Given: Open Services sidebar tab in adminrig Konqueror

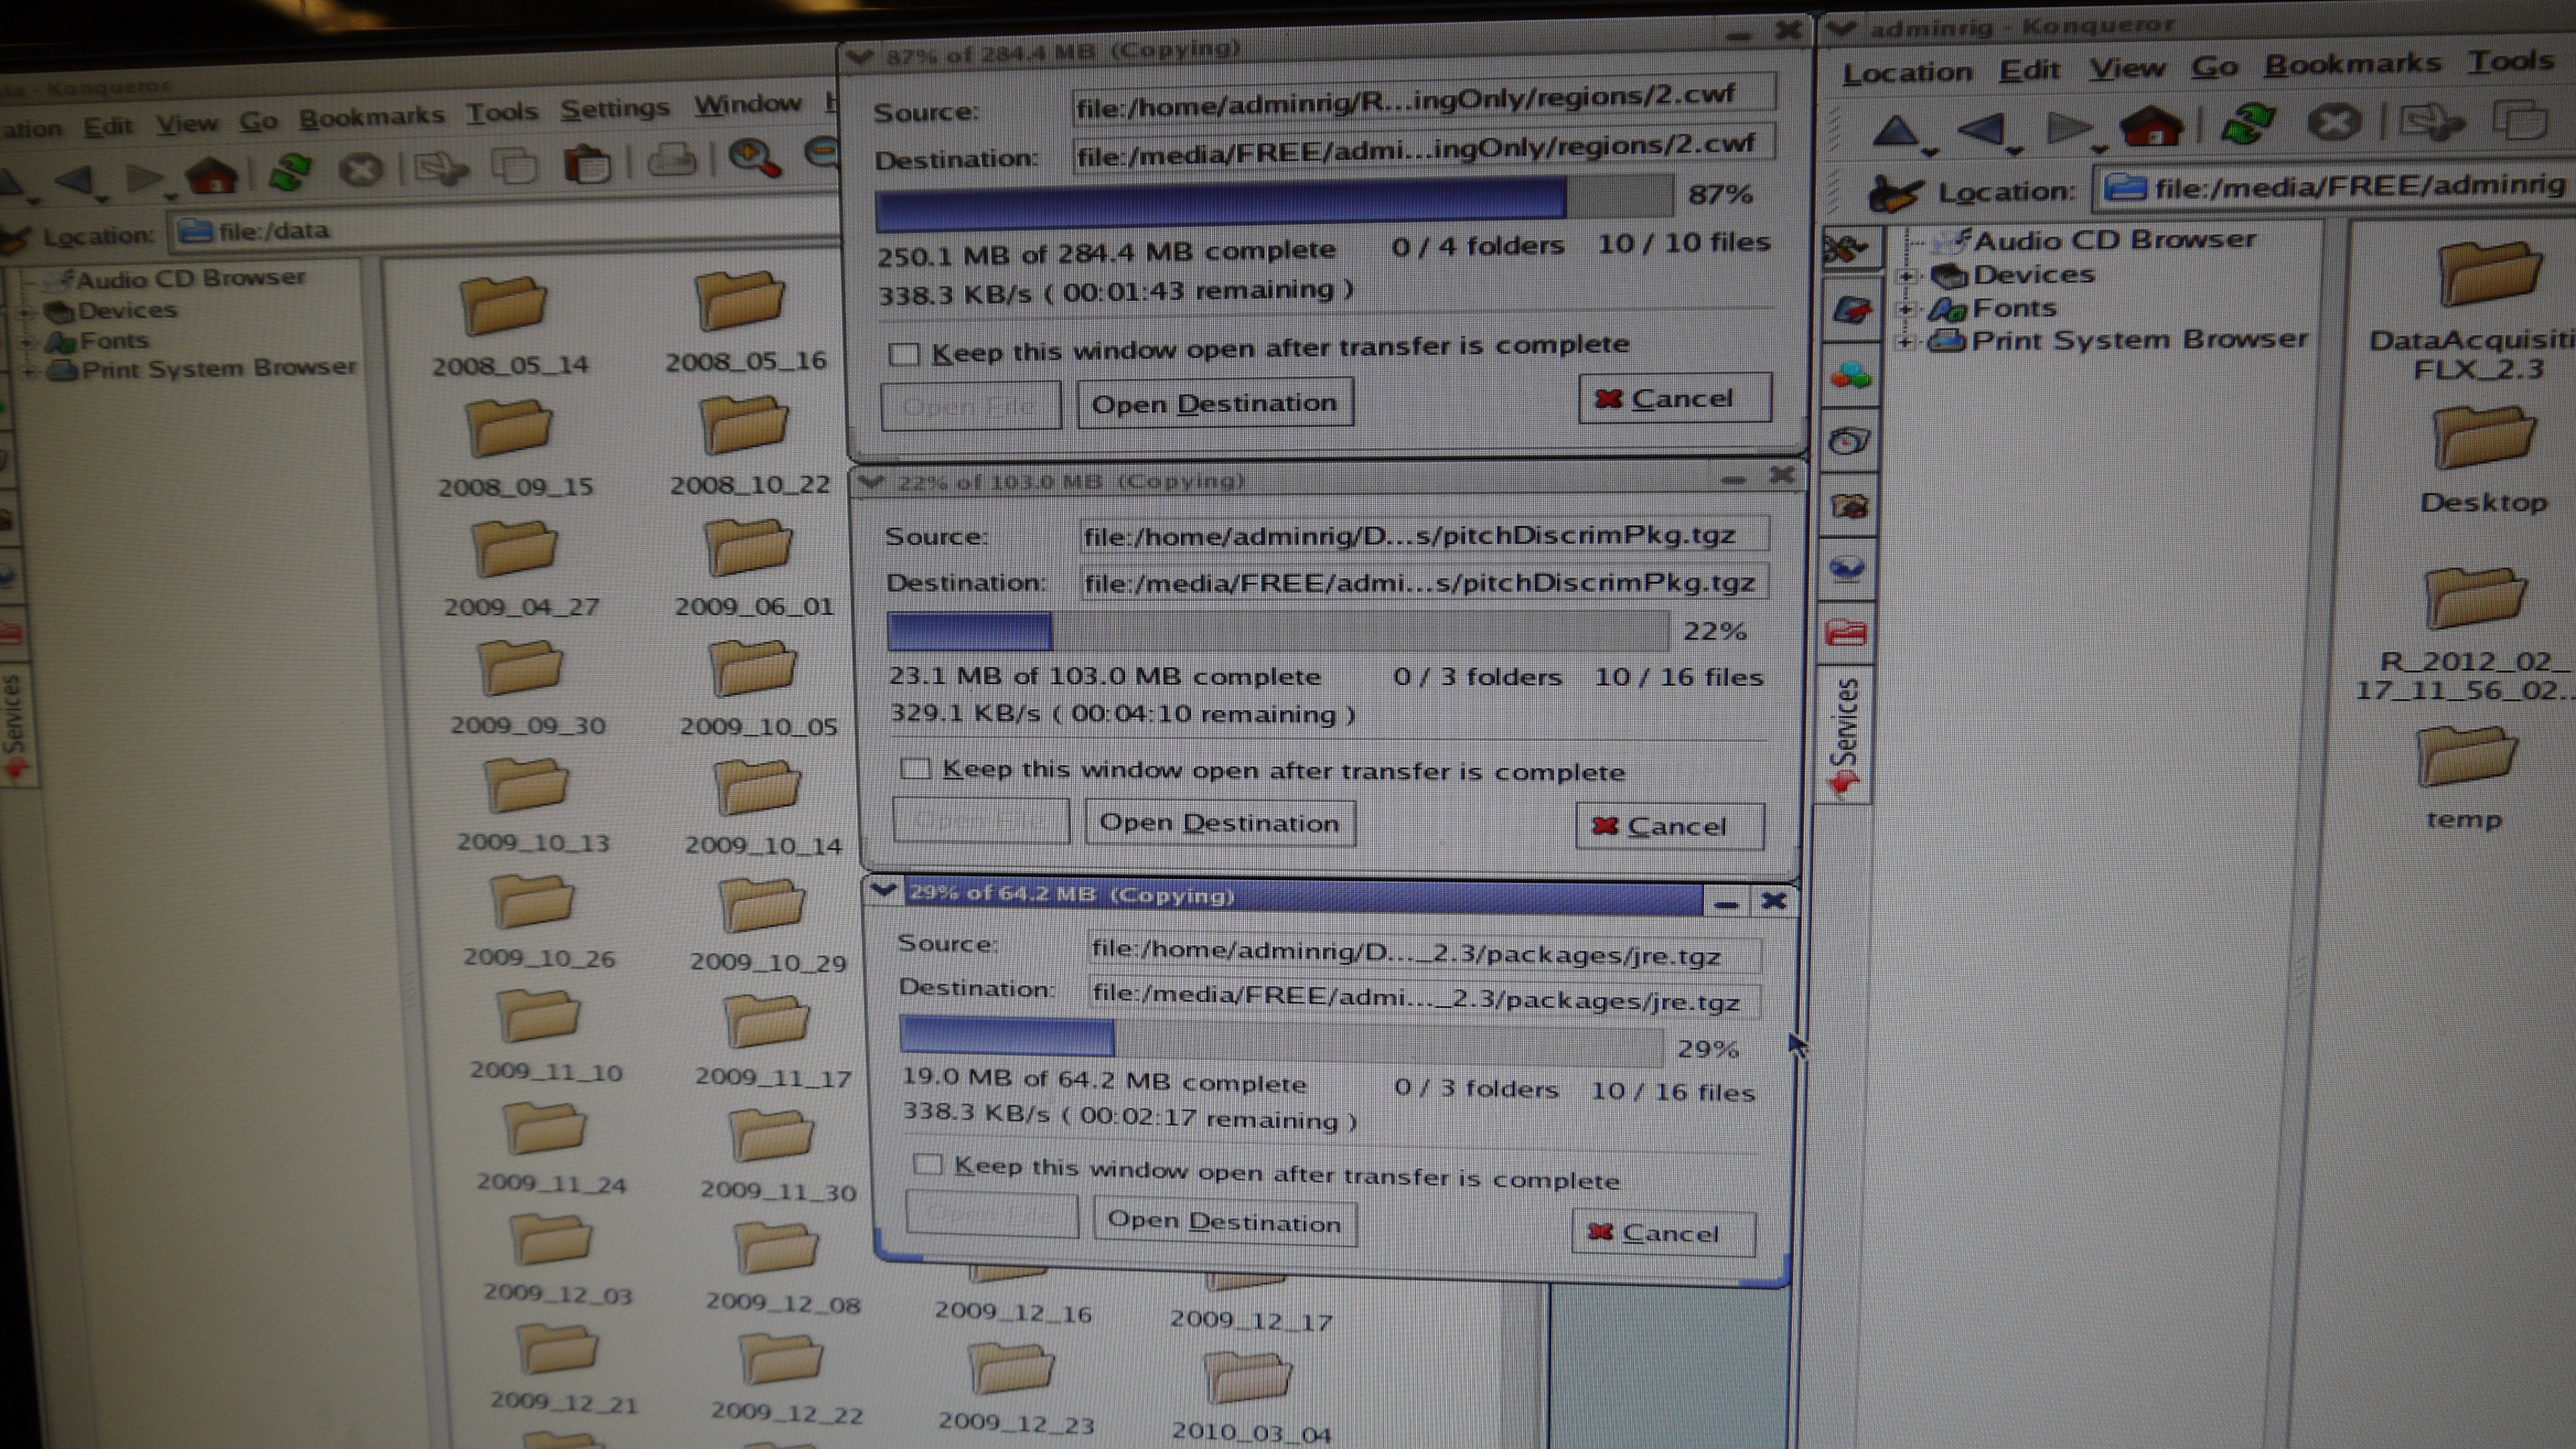Looking at the screenshot, I should point(1843,735).
